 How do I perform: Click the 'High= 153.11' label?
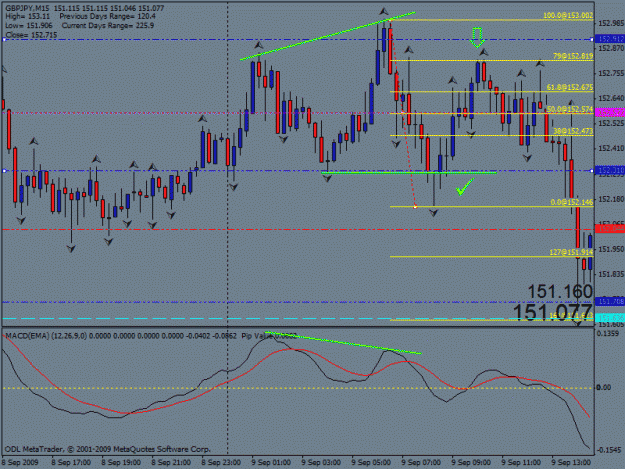(28, 16)
